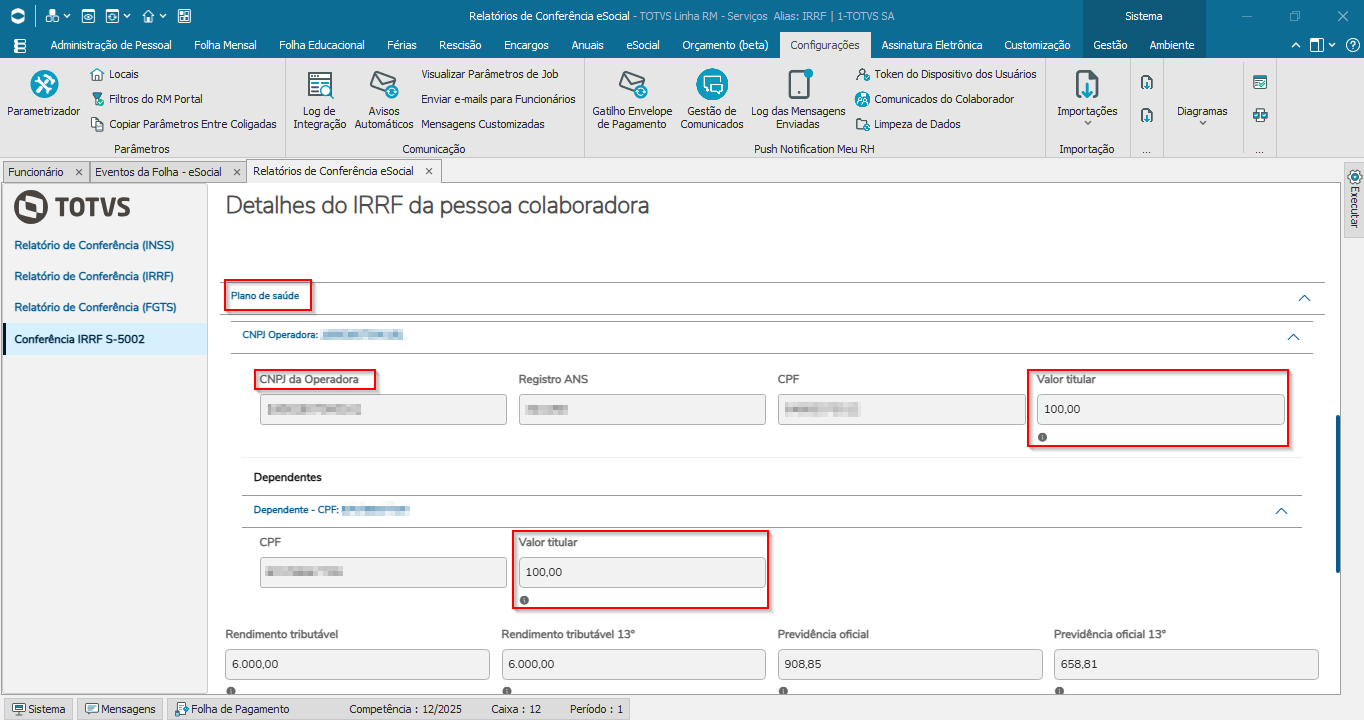The image size is (1364, 720).
Task: Switch to the eSocial ribbon tab
Action: [643, 45]
